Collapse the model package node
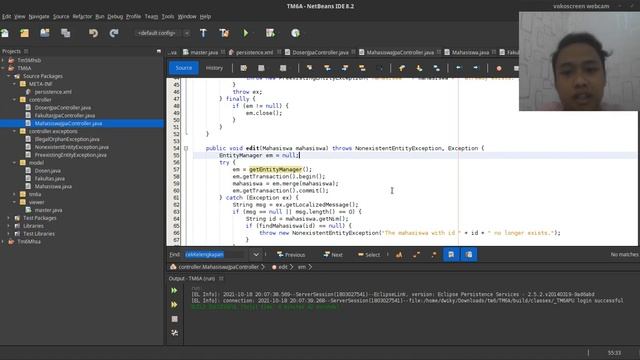Image resolution: width=640 pixels, height=360 pixels. 15,163
